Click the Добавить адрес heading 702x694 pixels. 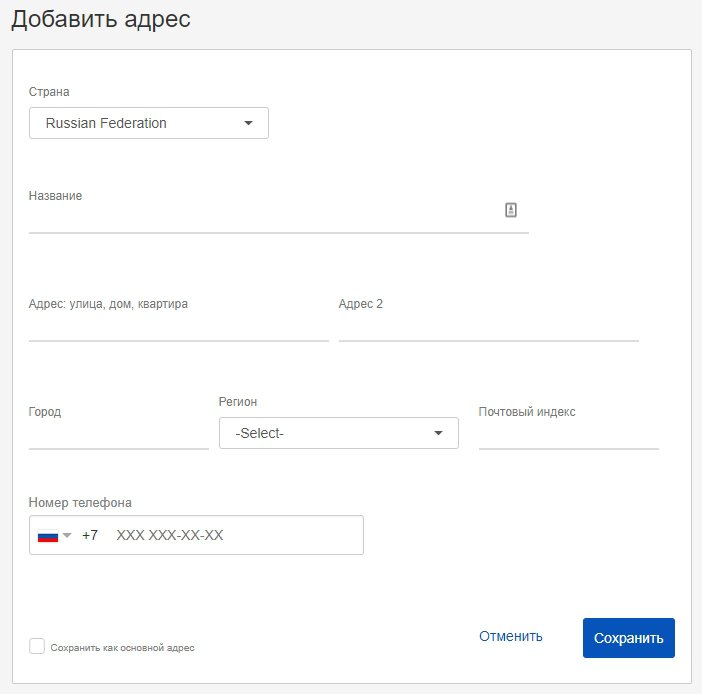(101, 19)
